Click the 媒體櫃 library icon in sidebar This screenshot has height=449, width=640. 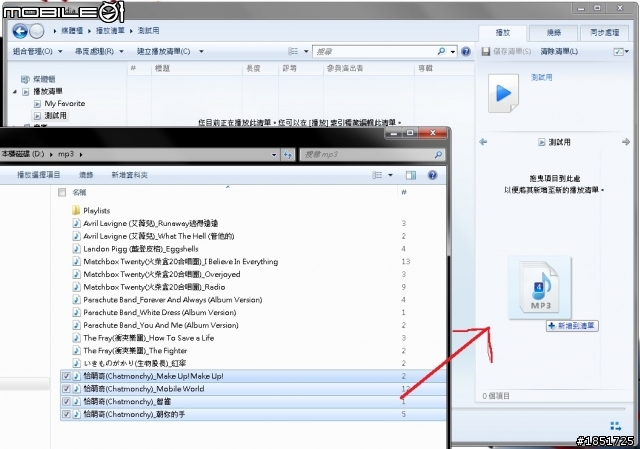(25, 79)
